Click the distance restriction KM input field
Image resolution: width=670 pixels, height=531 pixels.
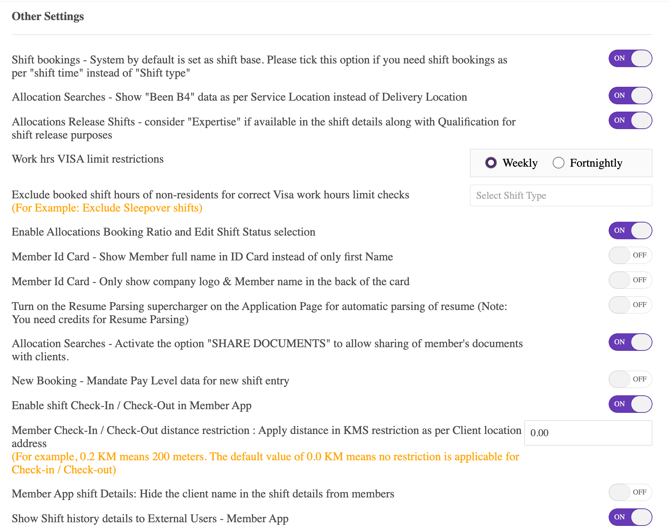pos(588,433)
